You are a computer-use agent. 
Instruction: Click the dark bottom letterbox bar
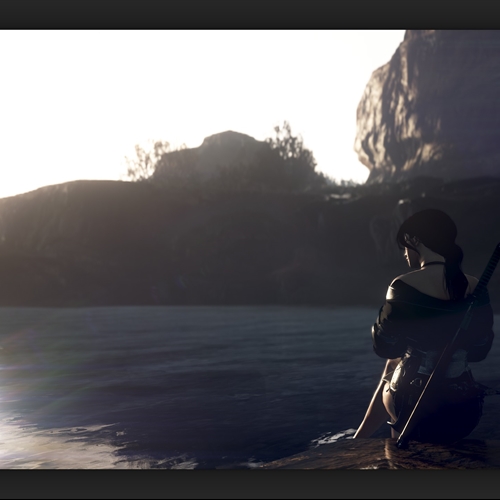(250, 485)
